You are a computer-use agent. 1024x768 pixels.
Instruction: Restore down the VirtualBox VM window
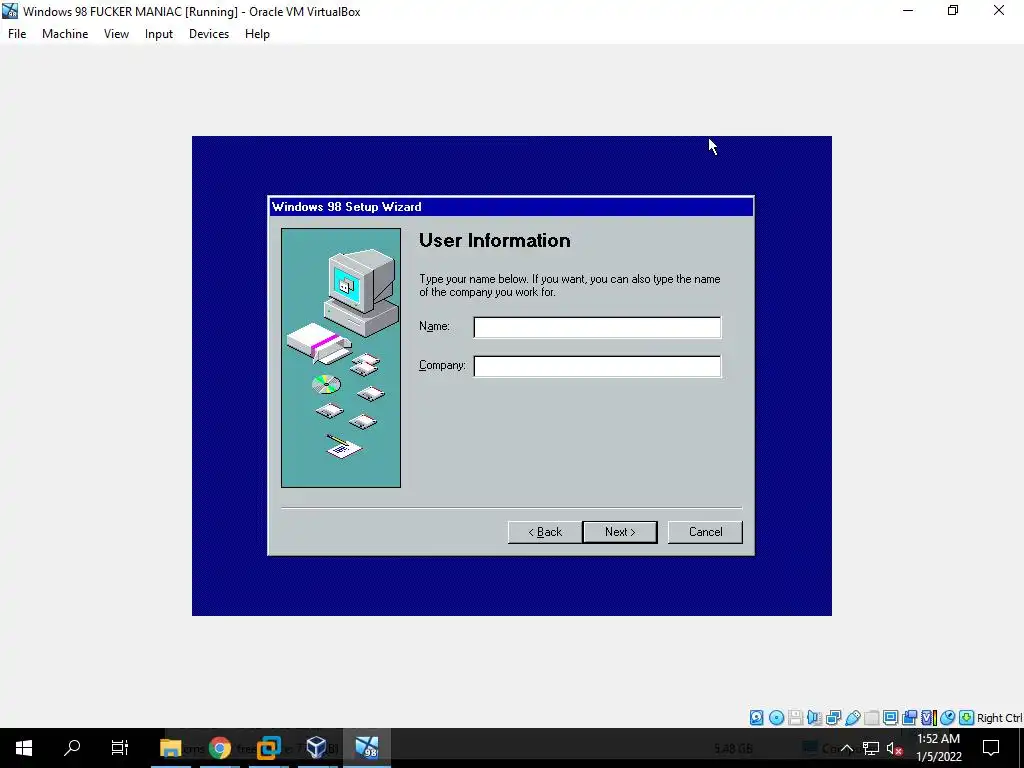pos(953,11)
